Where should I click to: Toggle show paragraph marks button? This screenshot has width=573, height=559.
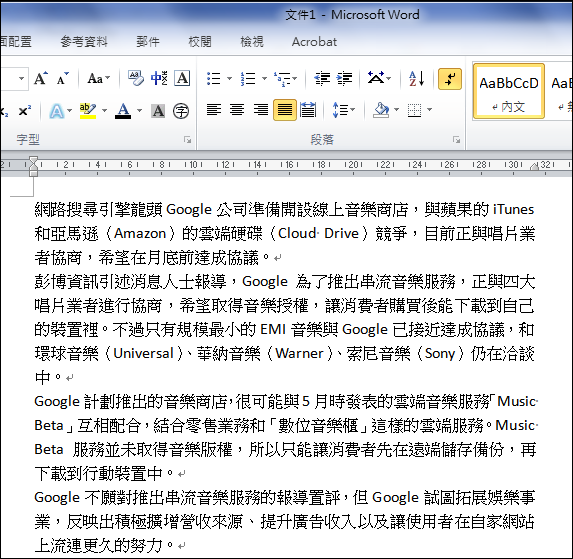450,79
